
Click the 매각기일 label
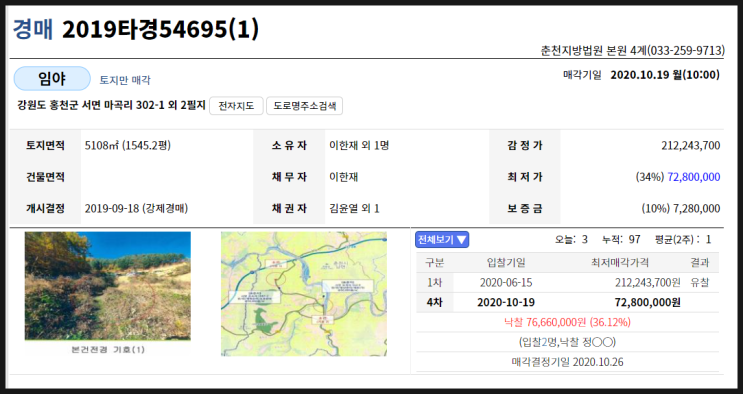click(582, 75)
